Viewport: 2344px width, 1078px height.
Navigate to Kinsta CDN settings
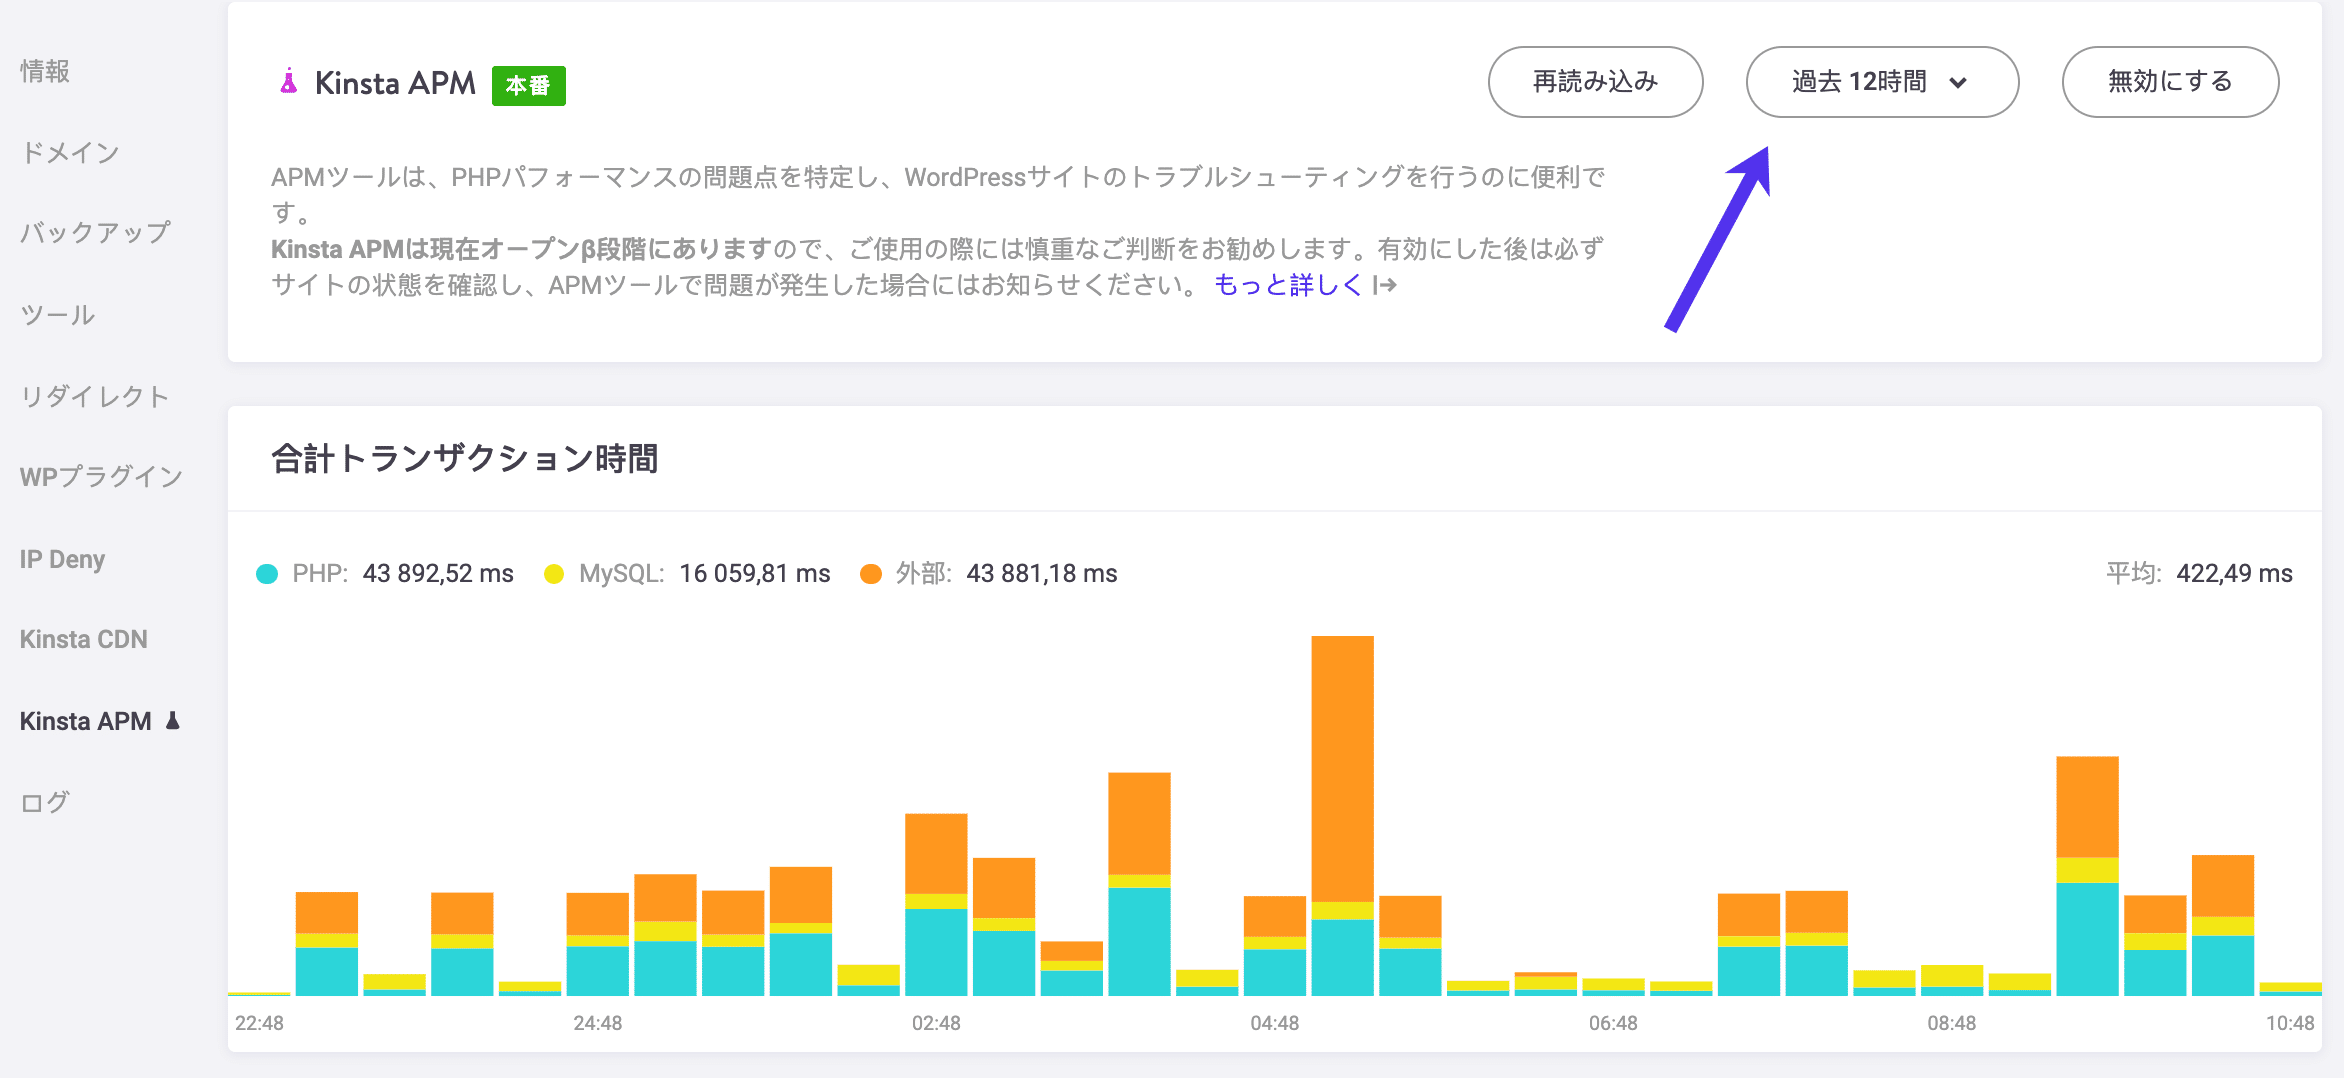[83, 638]
